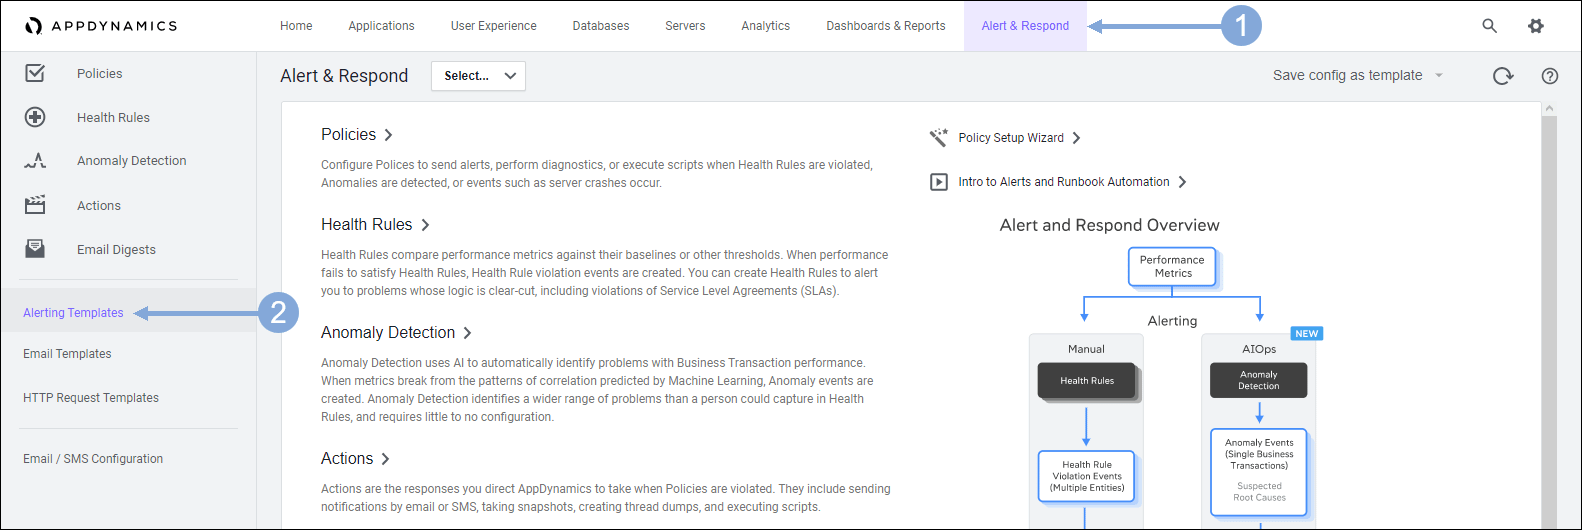Open the Databases tab
Image resolution: width=1582 pixels, height=530 pixels.
click(x=600, y=26)
